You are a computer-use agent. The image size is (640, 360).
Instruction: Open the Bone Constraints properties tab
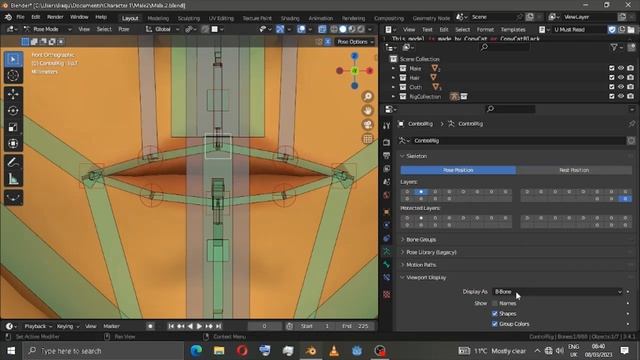[387, 278]
